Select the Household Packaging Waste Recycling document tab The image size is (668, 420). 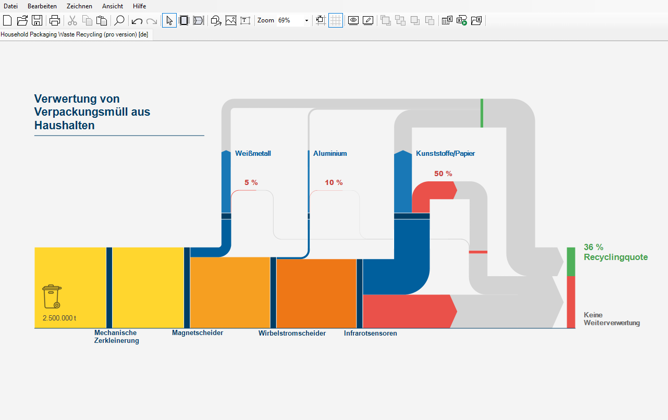click(75, 35)
